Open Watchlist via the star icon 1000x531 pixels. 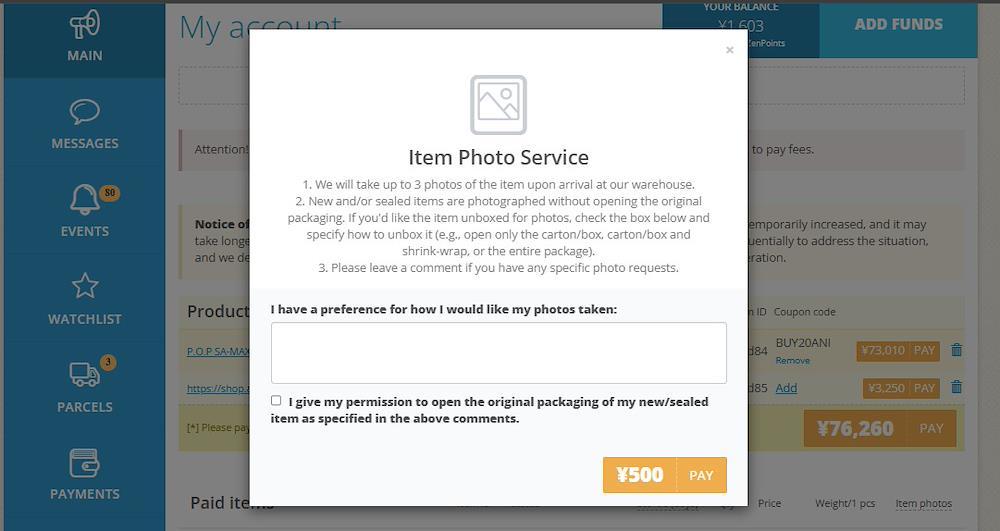coord(85,286)
